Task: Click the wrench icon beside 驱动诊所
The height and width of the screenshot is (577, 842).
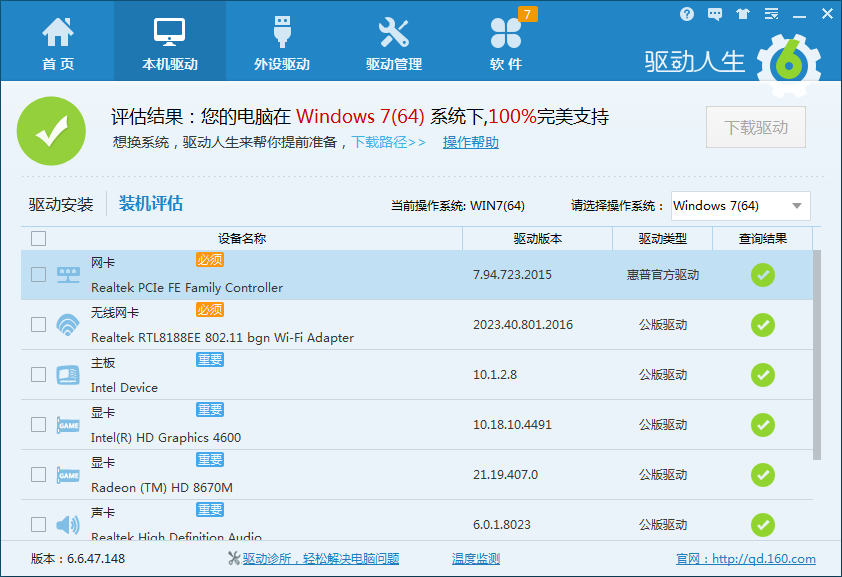Action: pyautogui.click(x=234, y=559)
